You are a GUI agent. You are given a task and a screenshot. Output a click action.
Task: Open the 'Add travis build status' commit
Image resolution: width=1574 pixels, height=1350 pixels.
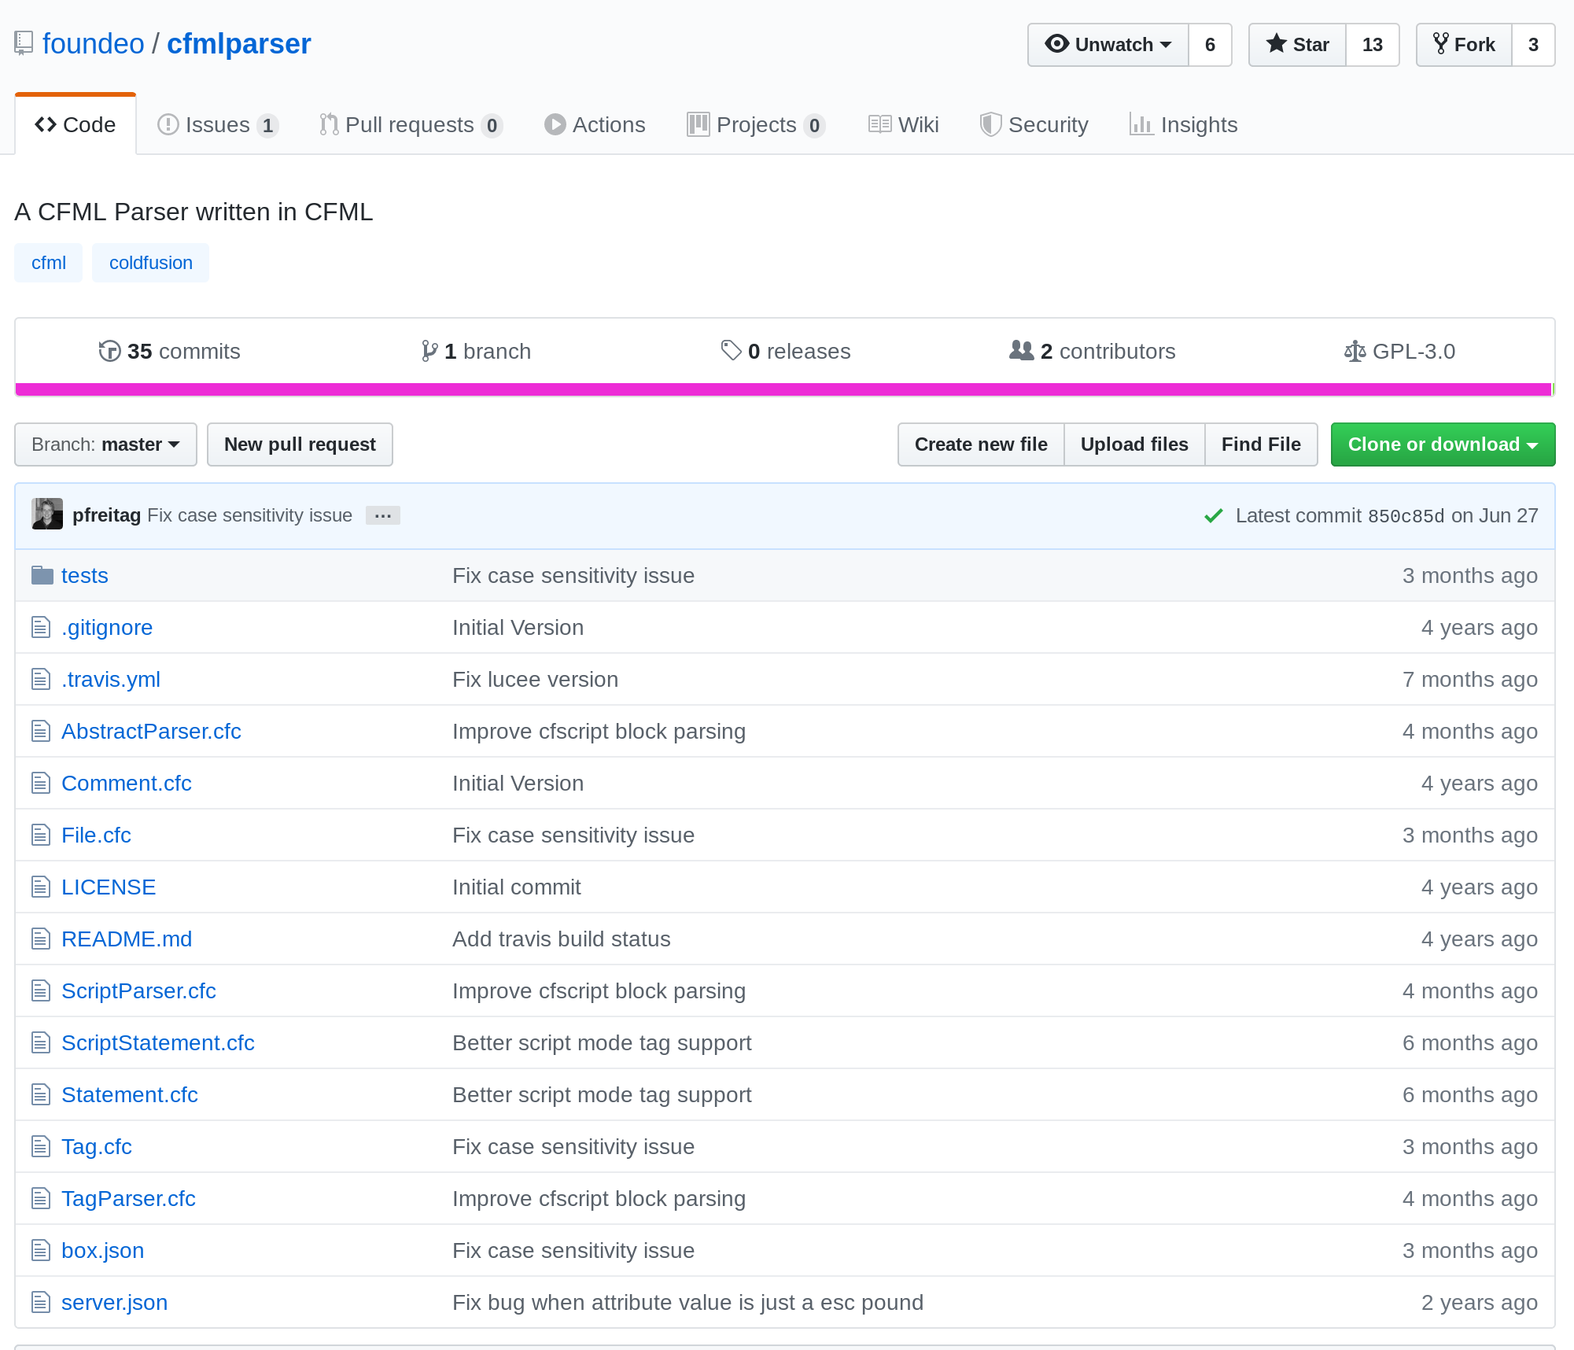coord(561,939)
